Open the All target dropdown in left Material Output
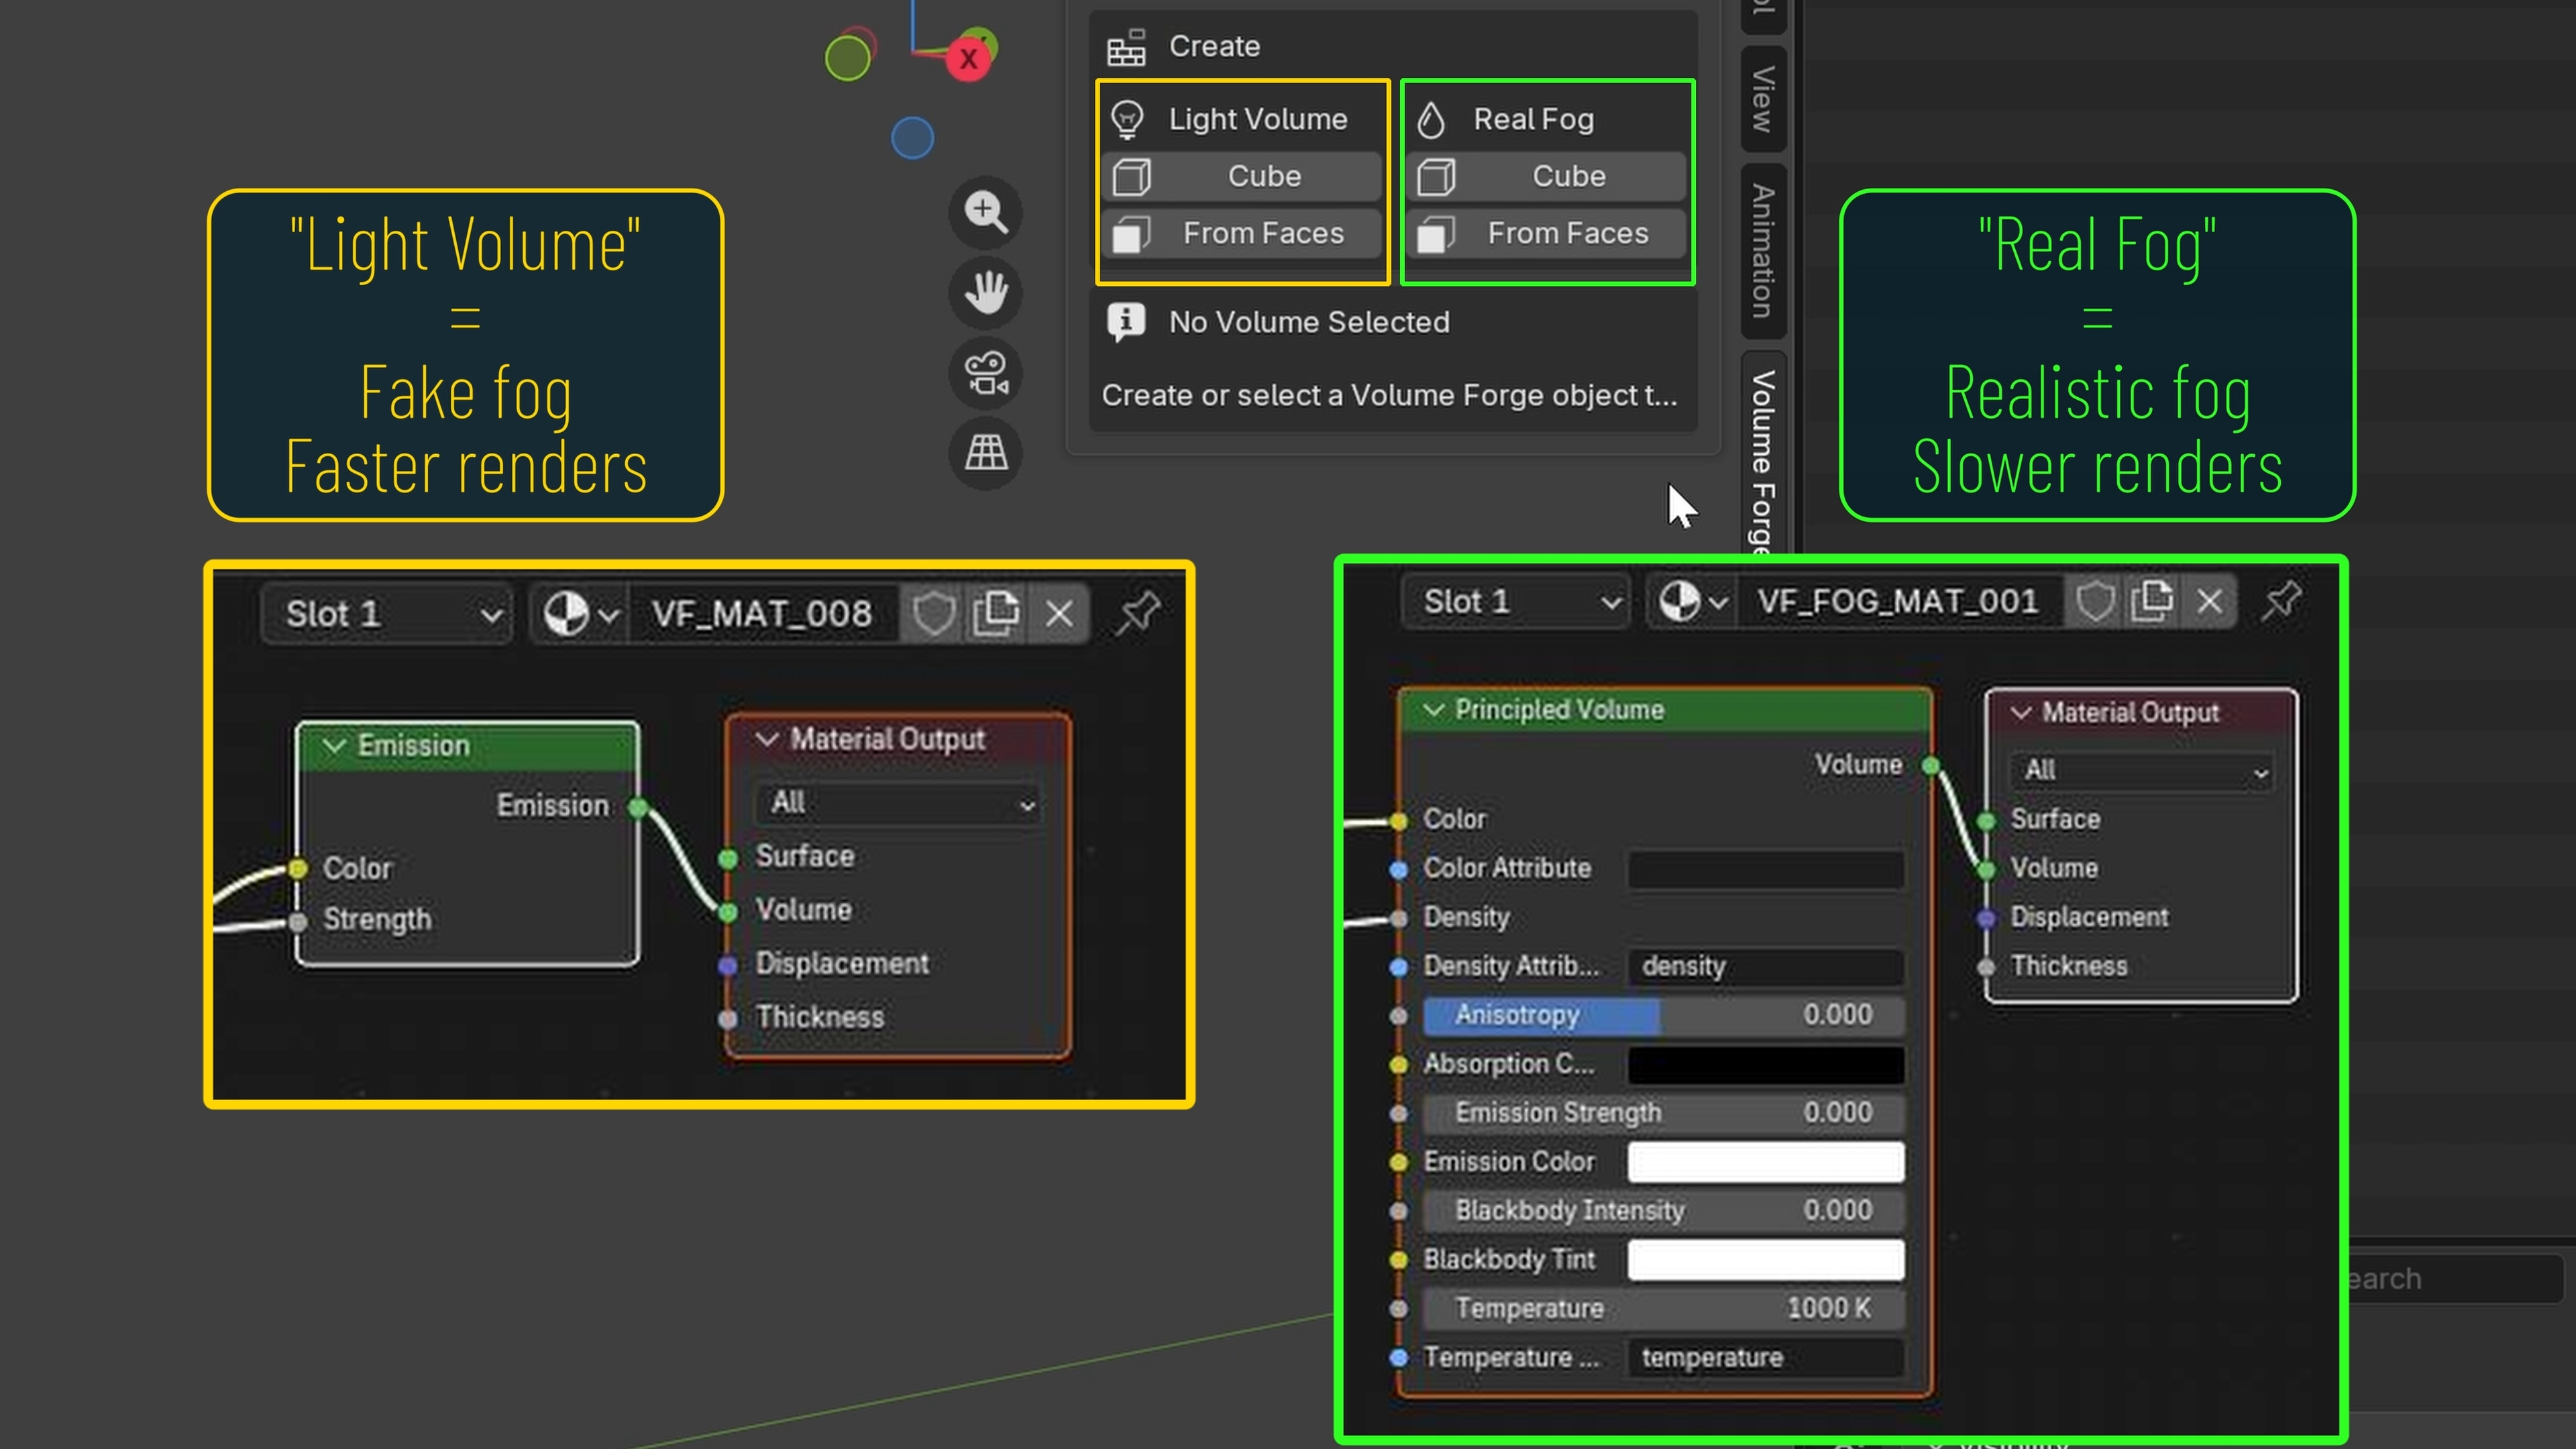Viewport: 2576px width, 1449px height. [900, 803]
